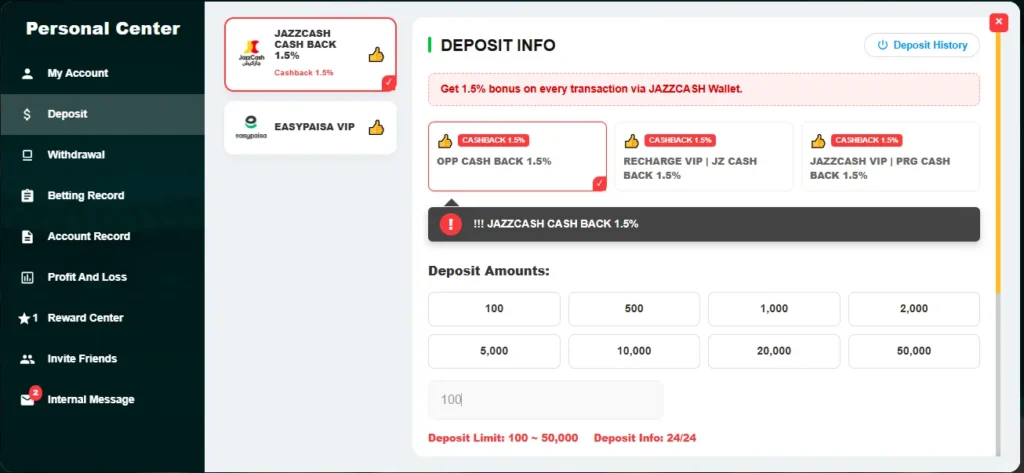Screen dimensions: 1024x473
Task: Select deposit amount 2,000
Action: tap(914, 309)
